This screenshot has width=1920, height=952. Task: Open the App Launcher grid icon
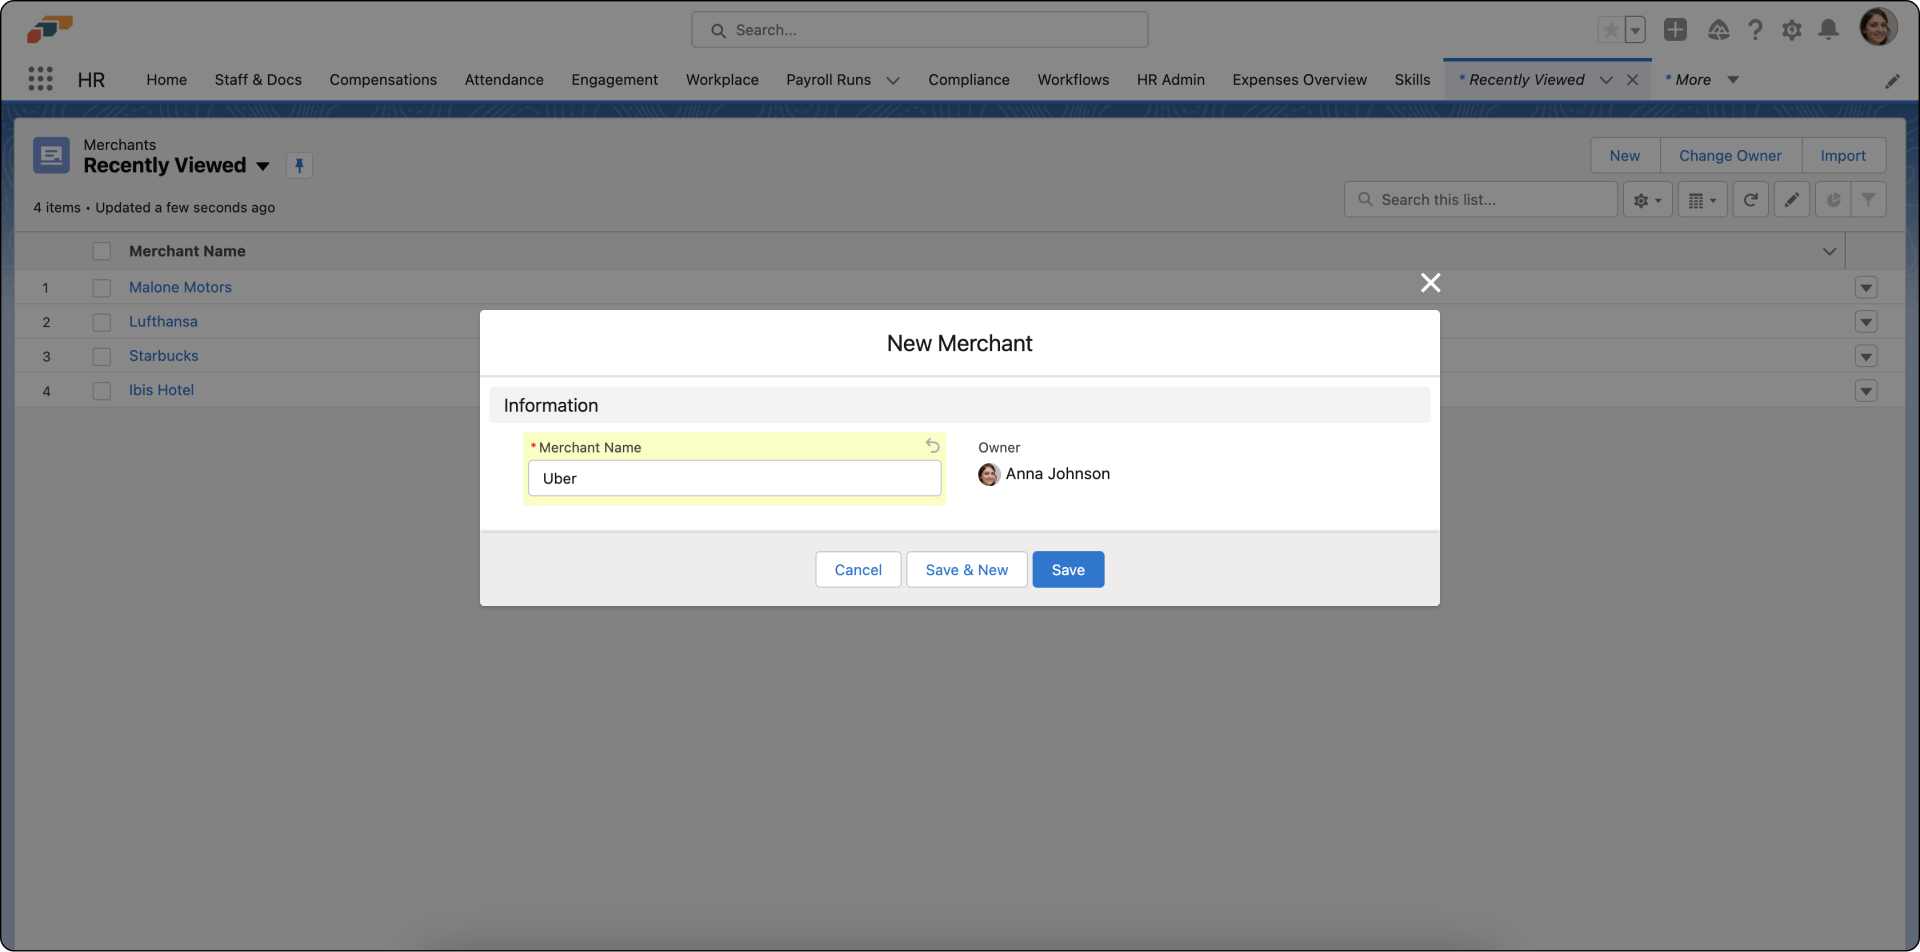tap(40, 79)
